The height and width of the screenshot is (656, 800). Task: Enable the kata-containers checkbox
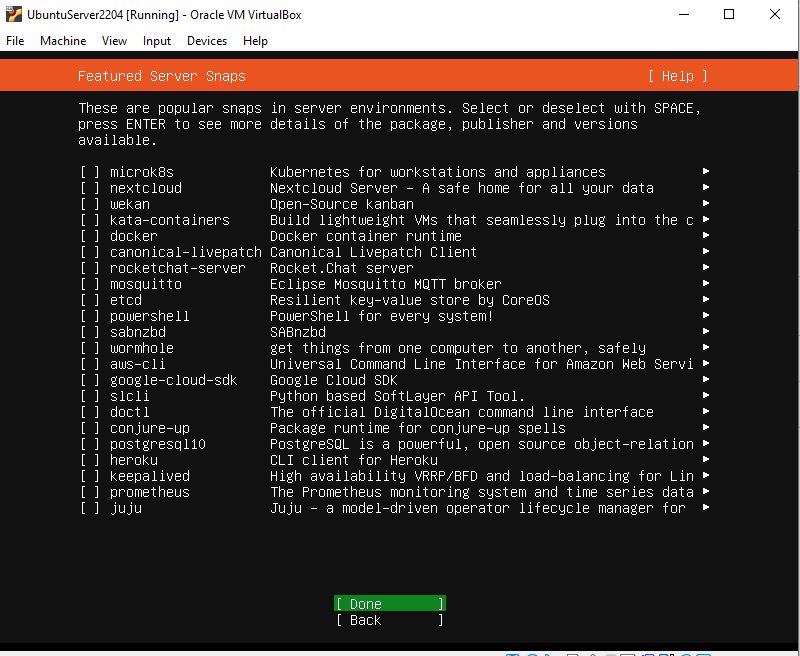click(x=90, y=220)
